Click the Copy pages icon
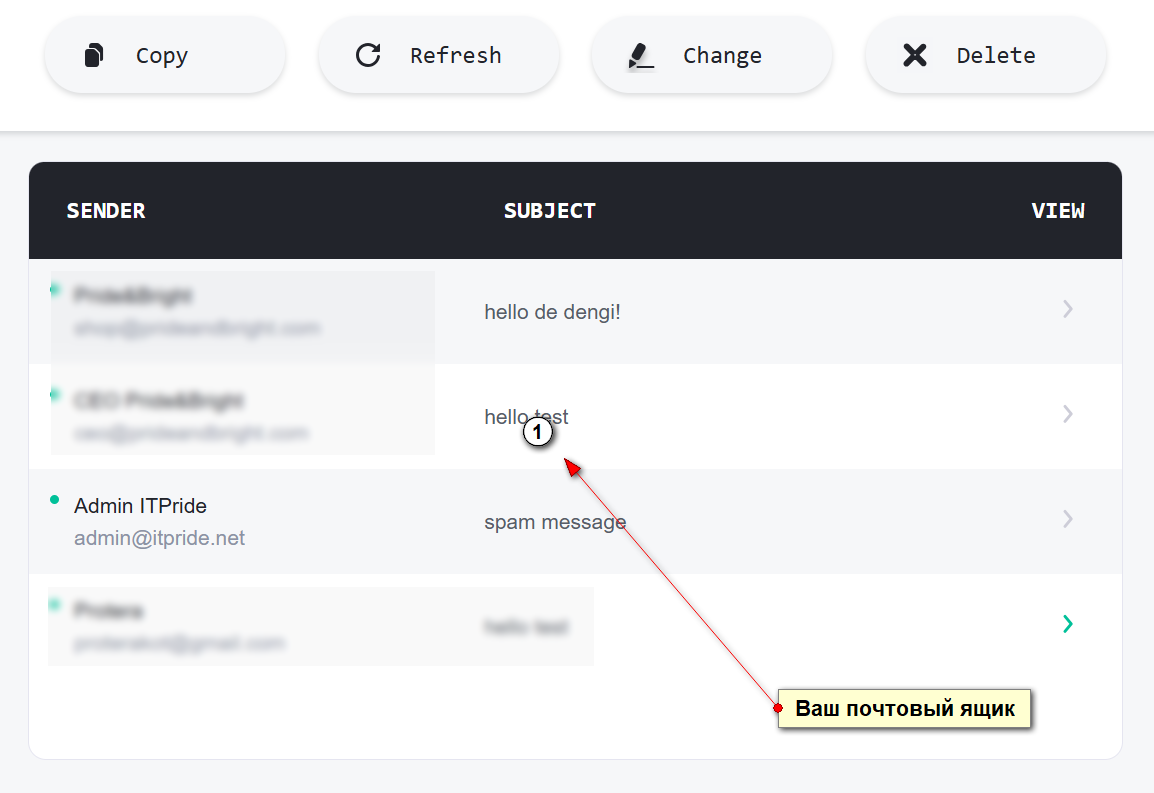Image resolution: width=1154 pixels, height=793 pixels. (93, 55)
